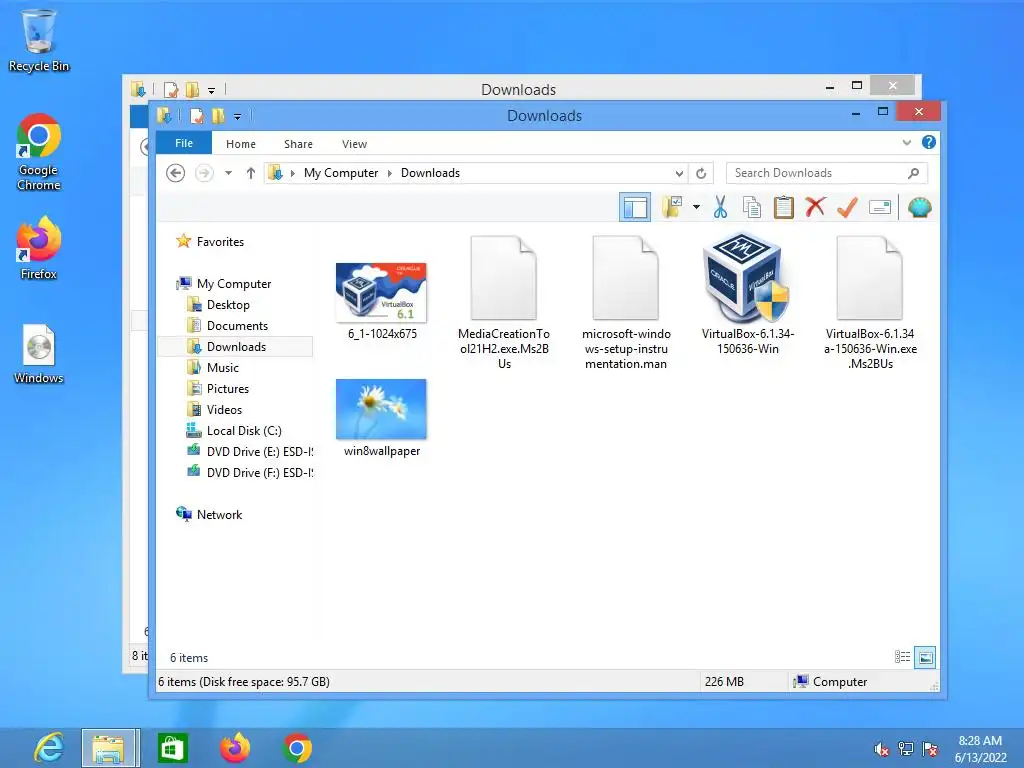Select DVD Drive (E:) in navigation pane

click(259, 452)
